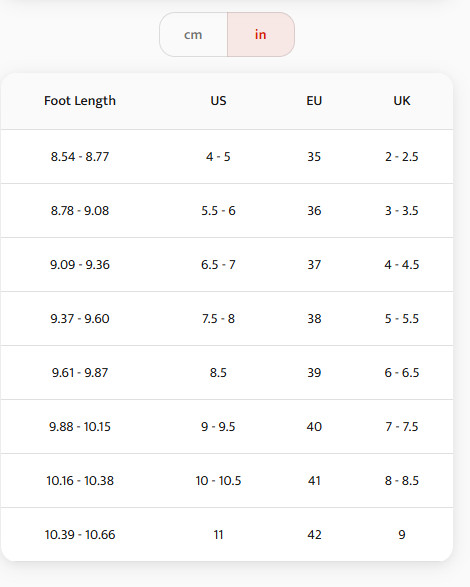Click UK size 4 - 4.5 cell
This screenshot has height=587, width=470.
point(402,265)
